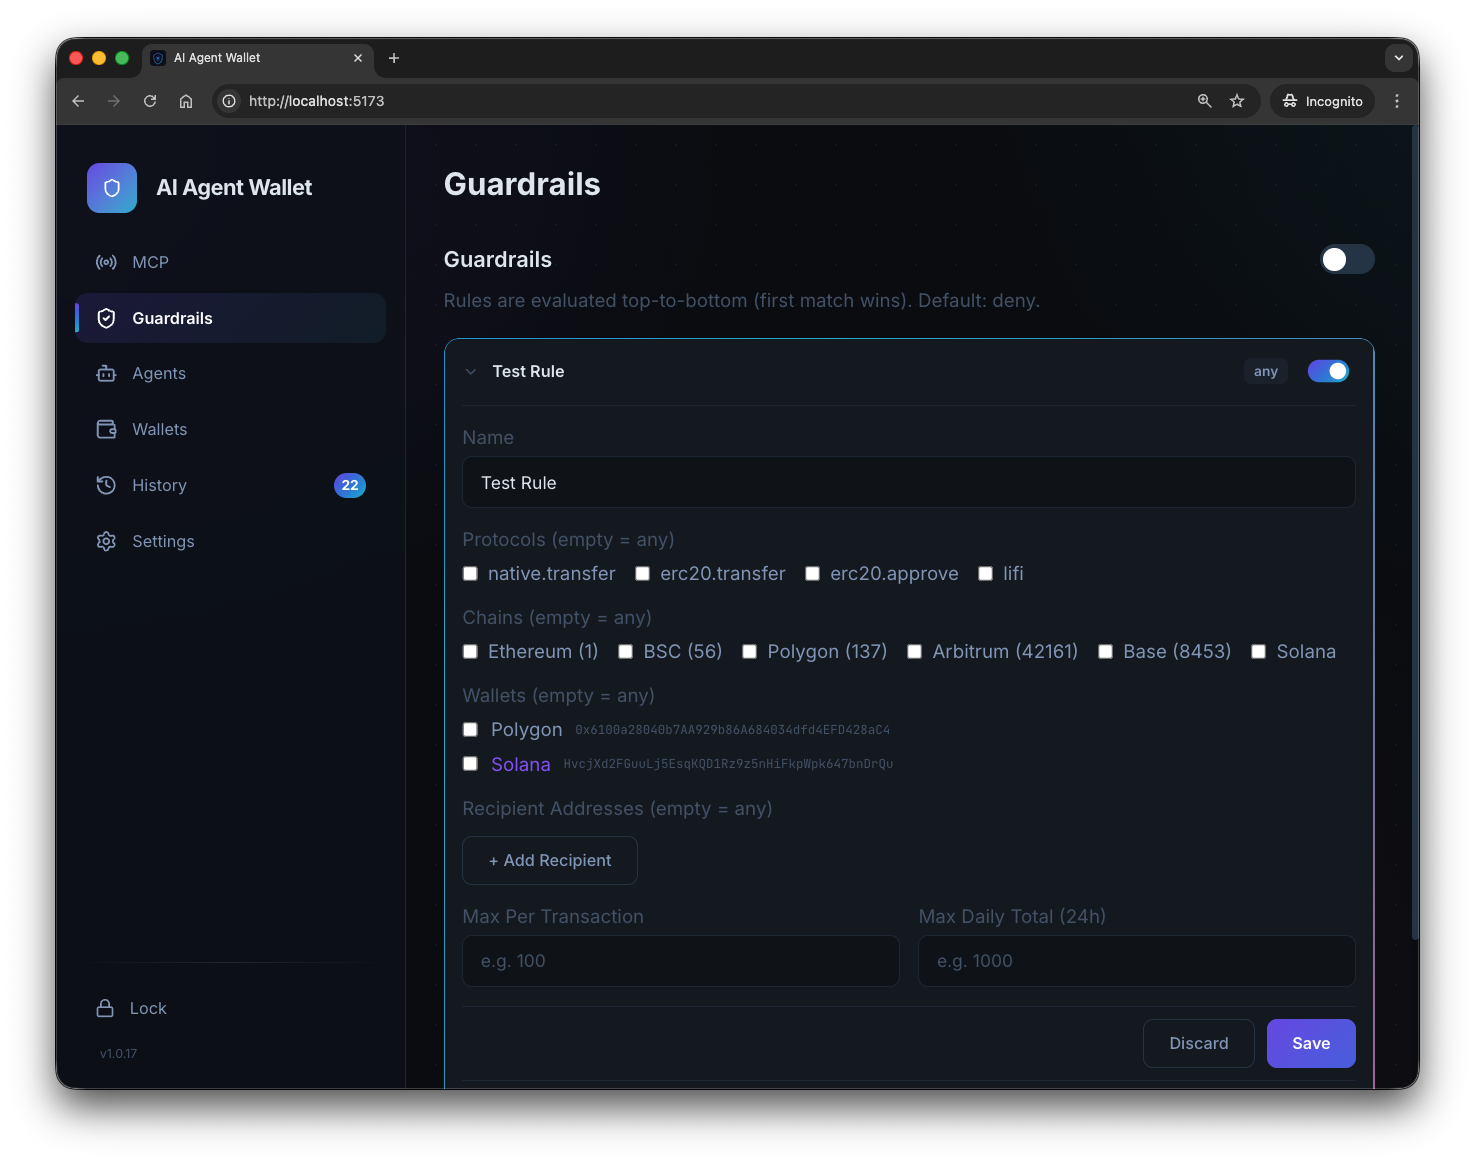Open History via the clock icon

click(106, 485)
